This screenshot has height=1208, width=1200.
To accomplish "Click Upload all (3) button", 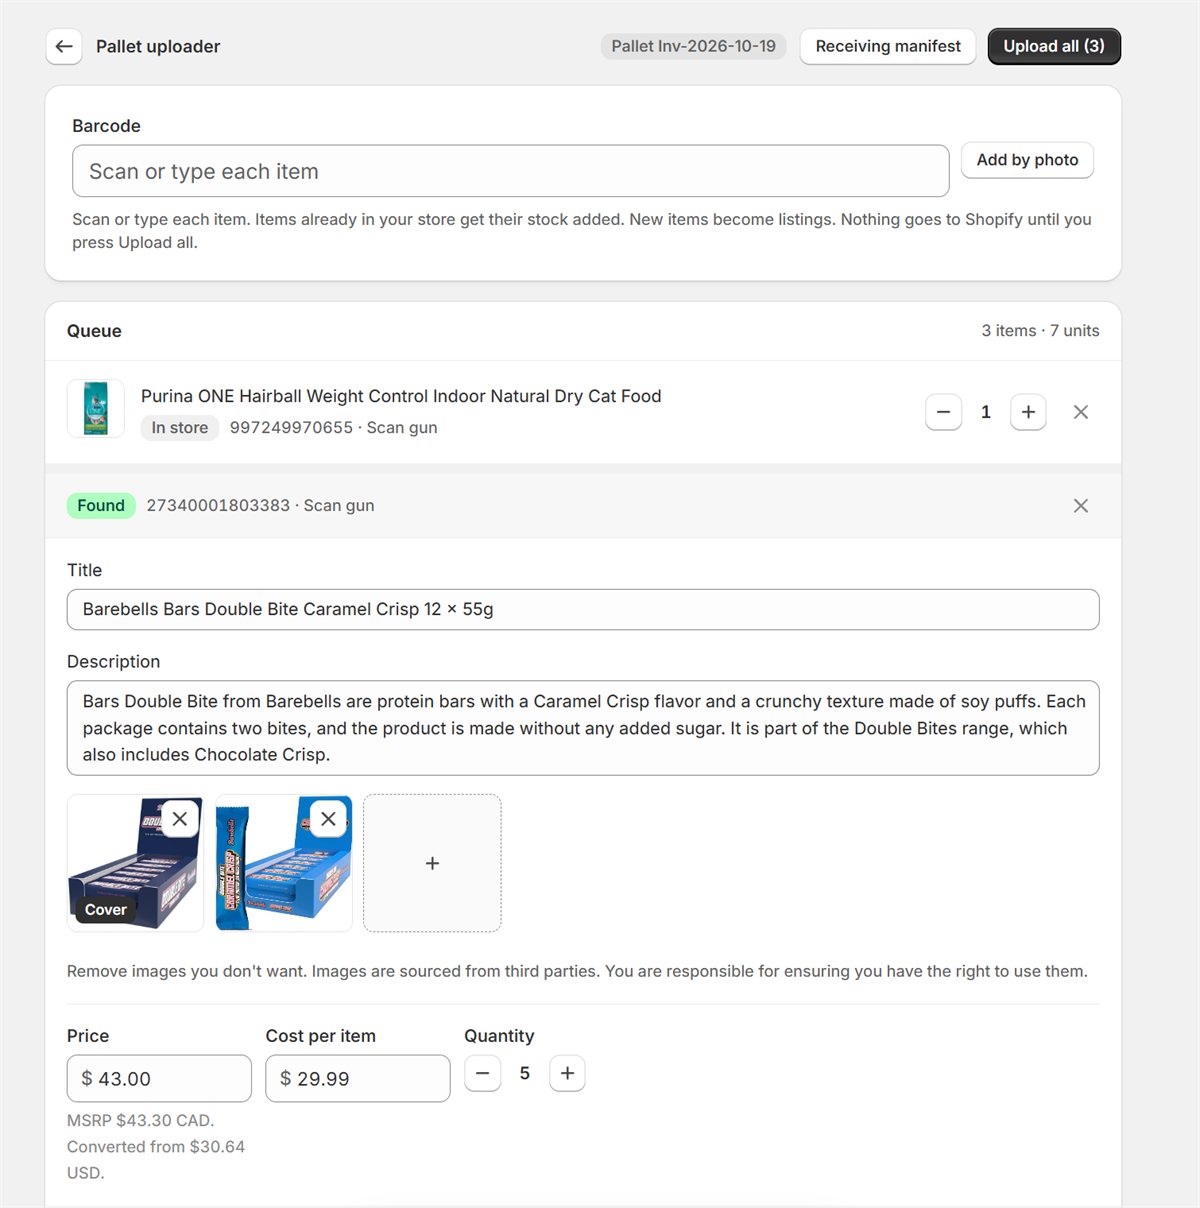I will (x=1054, y=46).
